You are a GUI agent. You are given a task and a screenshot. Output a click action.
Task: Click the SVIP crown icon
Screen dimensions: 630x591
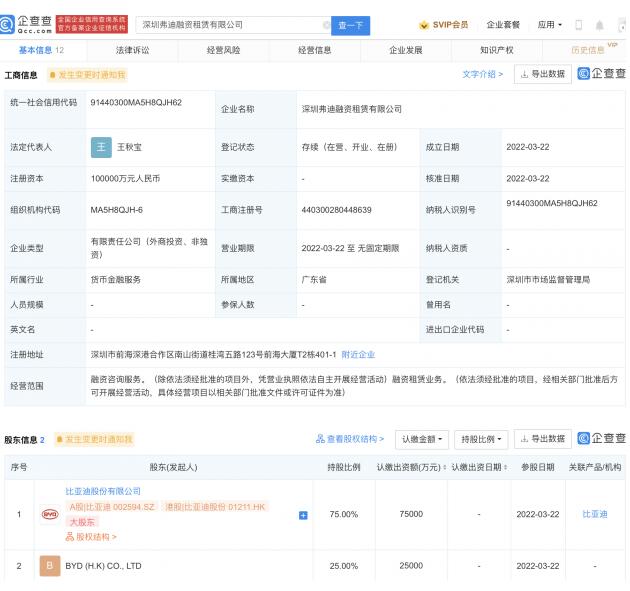423,25
